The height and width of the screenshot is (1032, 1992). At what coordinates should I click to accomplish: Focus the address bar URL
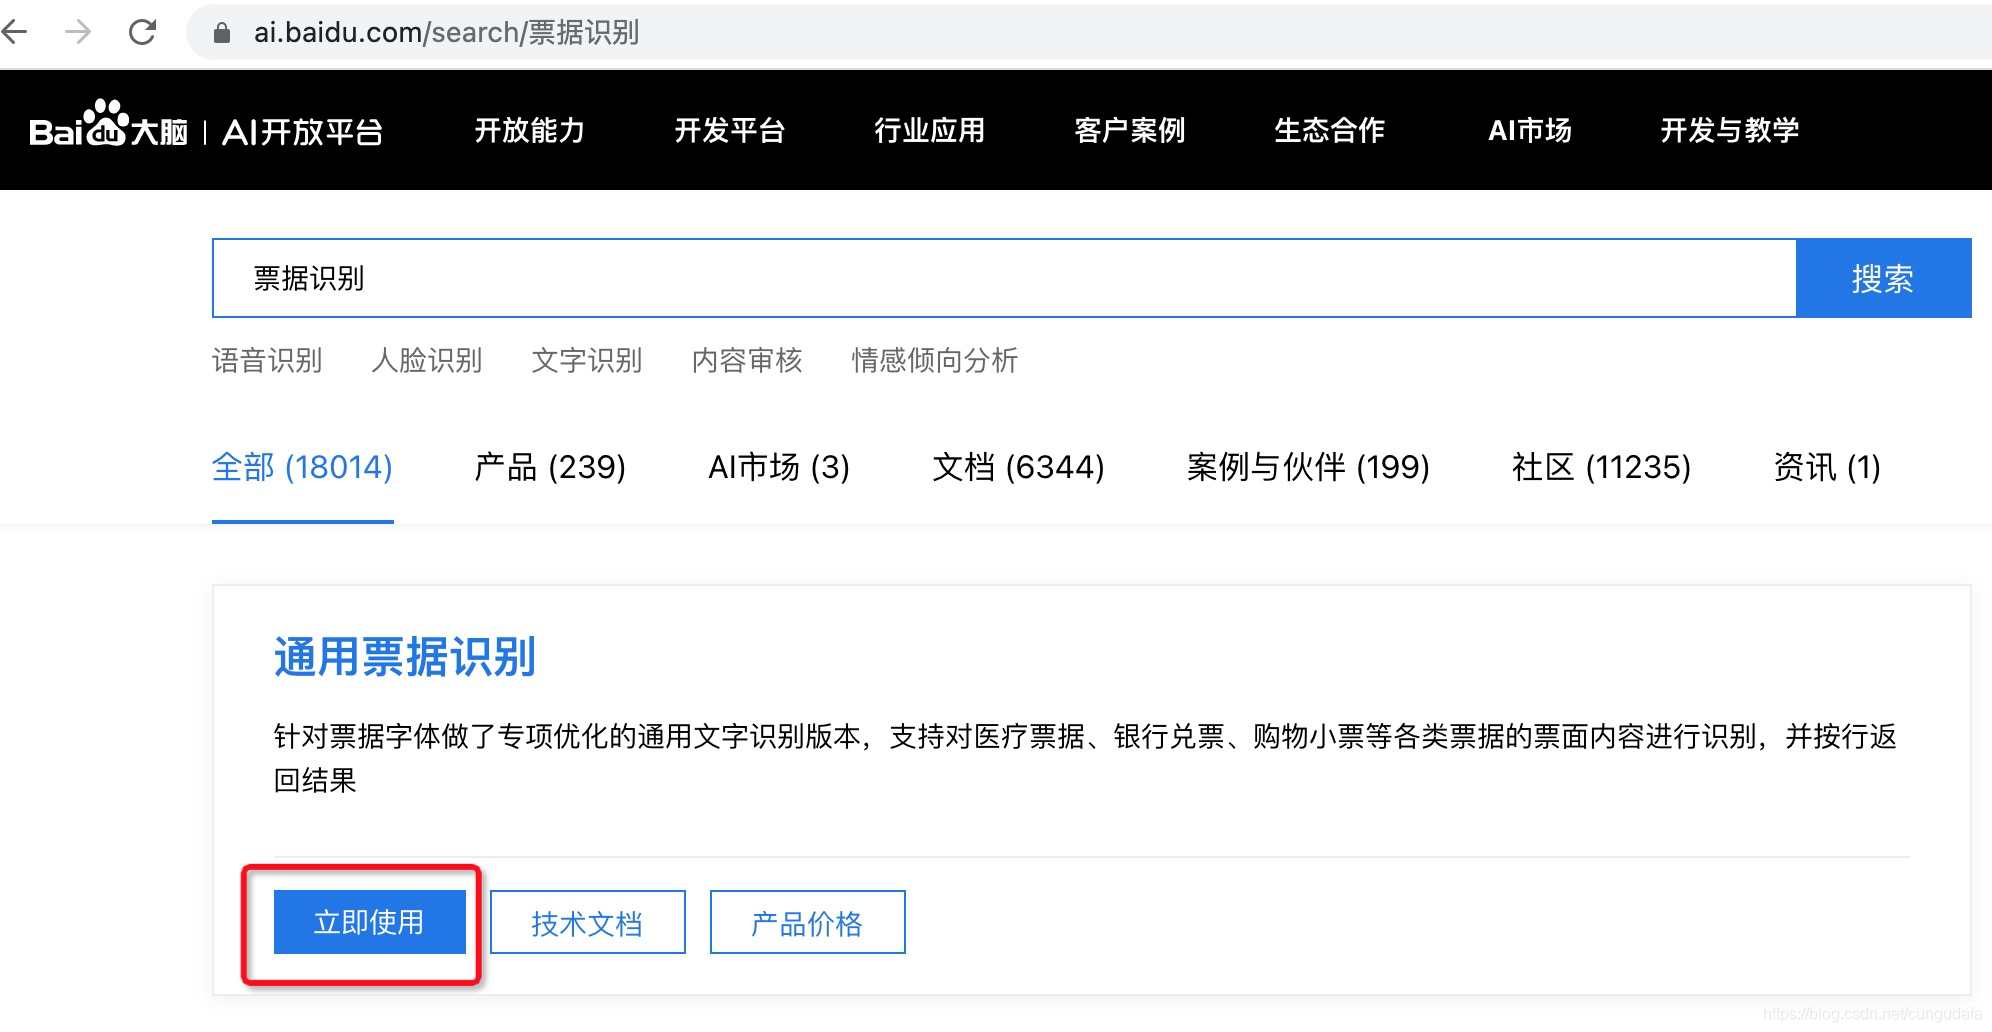(446, 33)
